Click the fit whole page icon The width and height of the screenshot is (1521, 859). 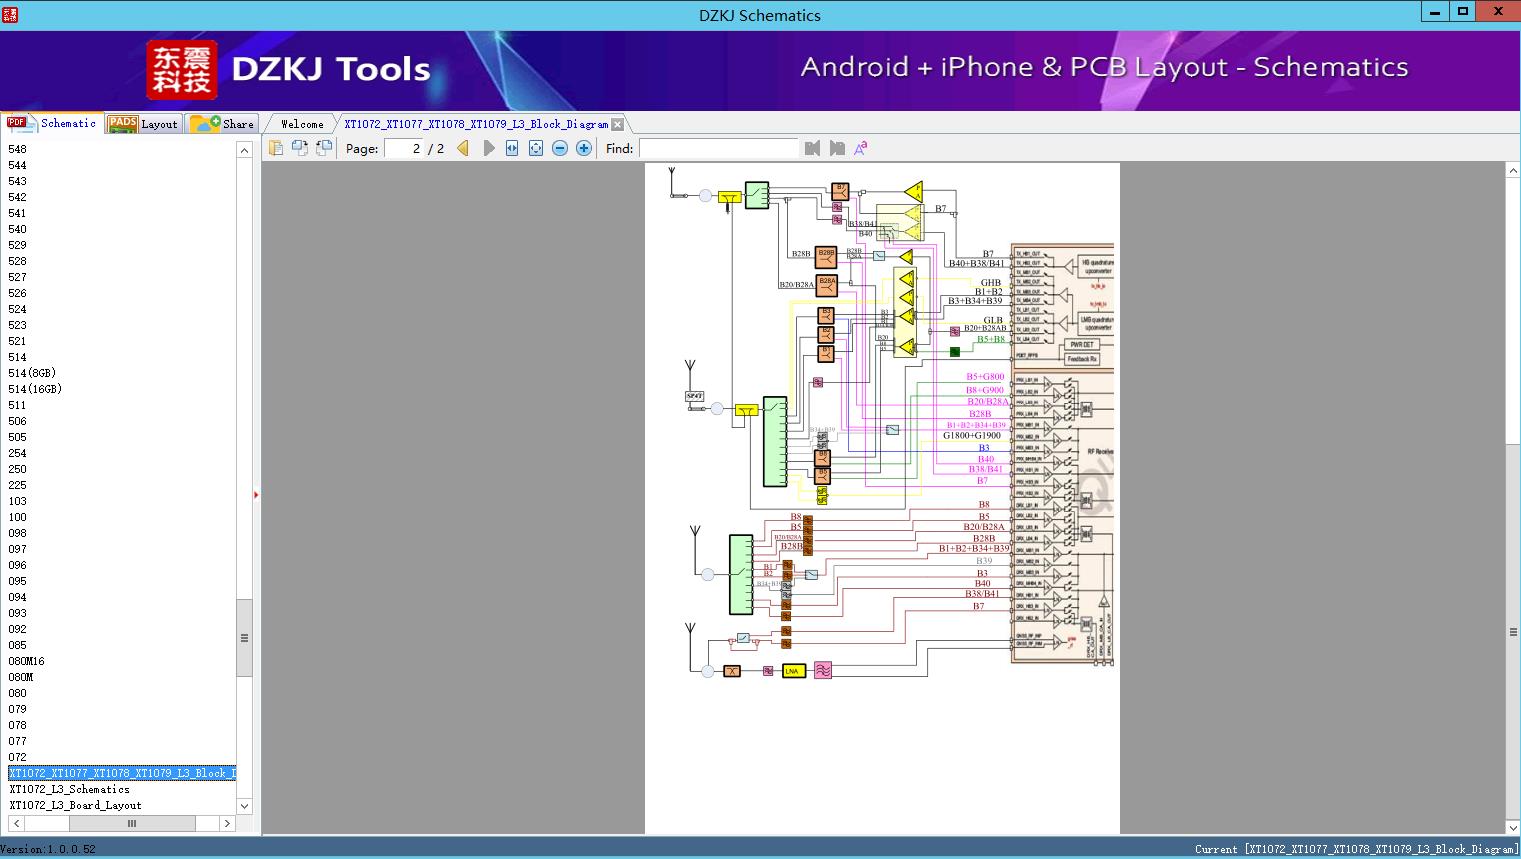click(x=536, y=148)
